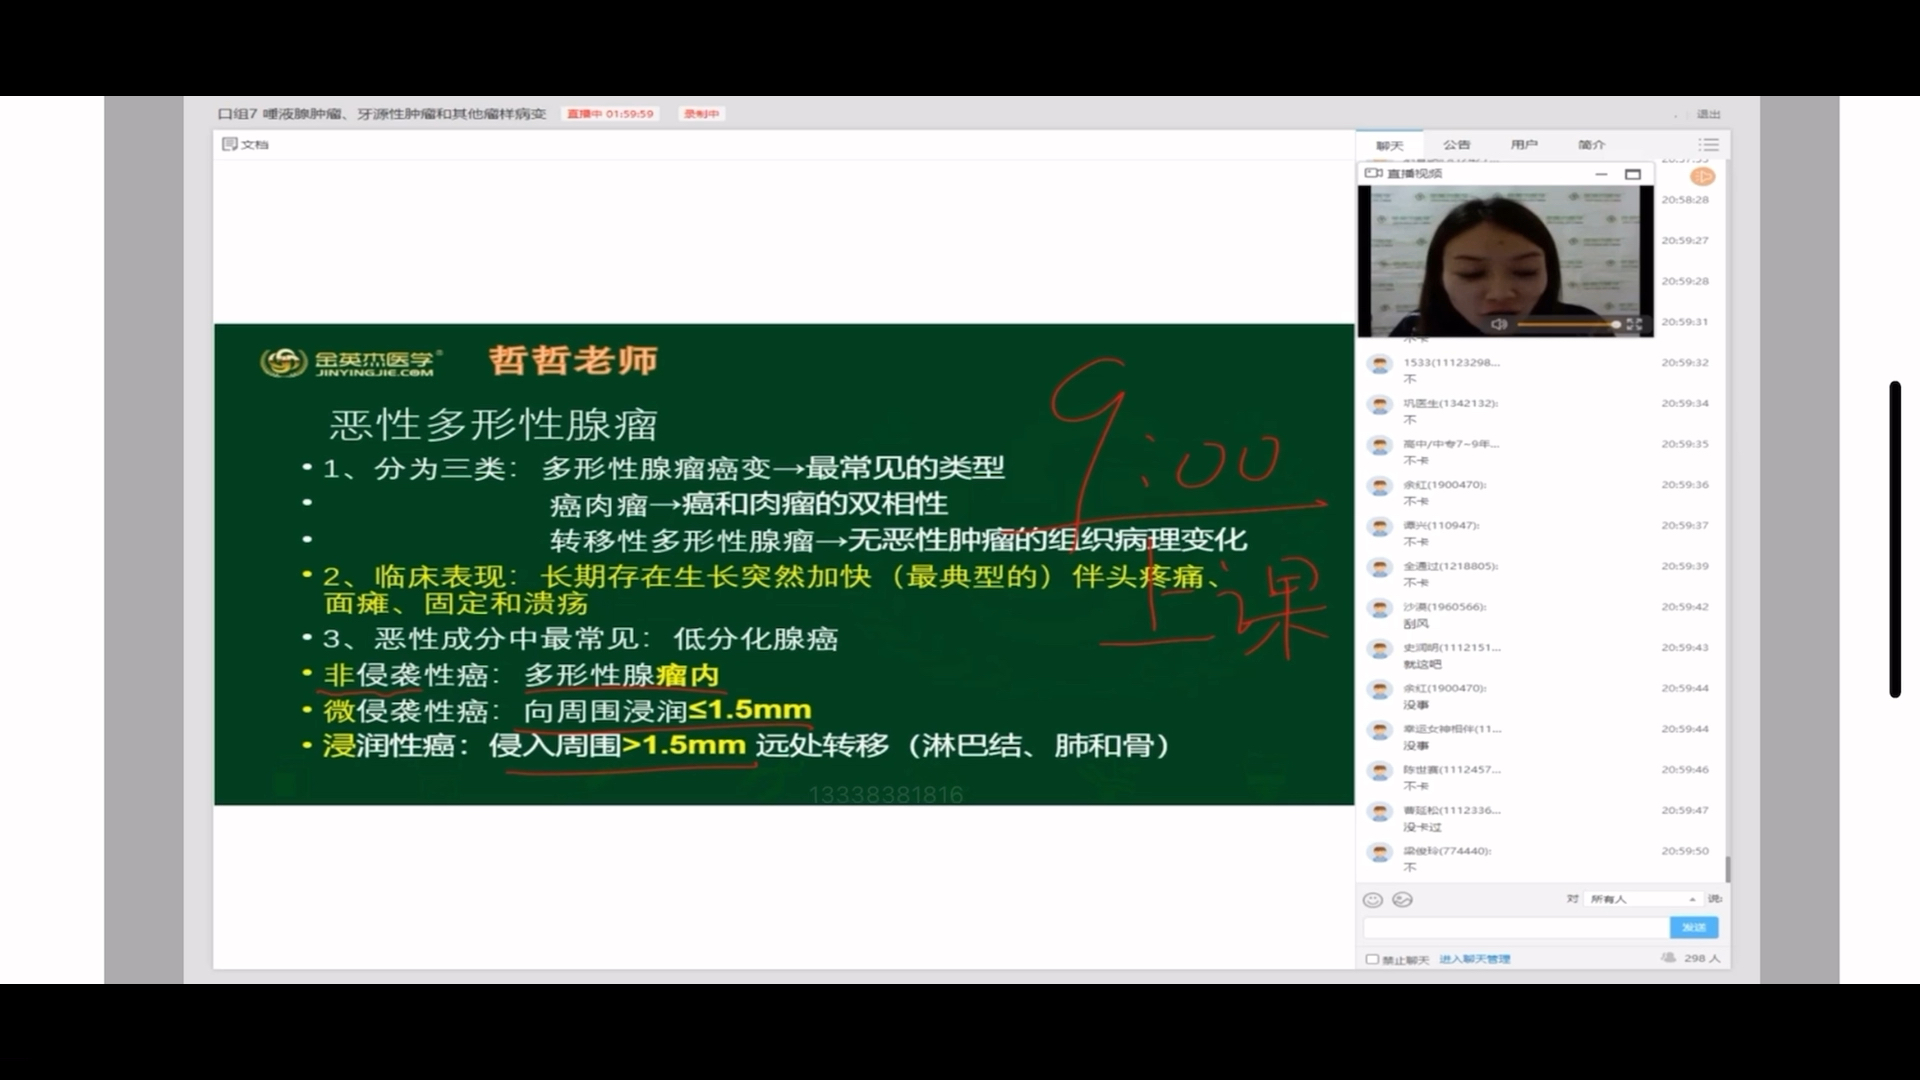Maximize the 直播视频 video panel
The height and width of the screenshot is (1080, 1920).
(x=1633, y=174)
